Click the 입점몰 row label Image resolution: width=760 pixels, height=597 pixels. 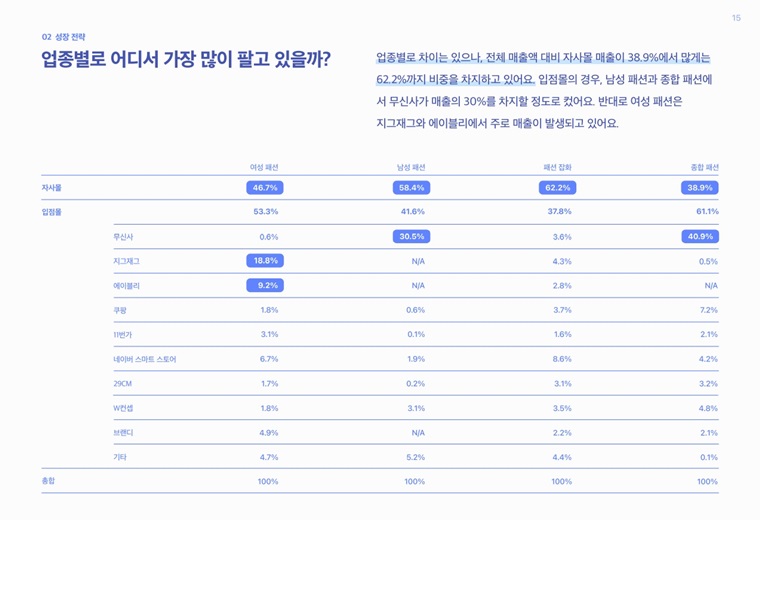tap(51, 212)
